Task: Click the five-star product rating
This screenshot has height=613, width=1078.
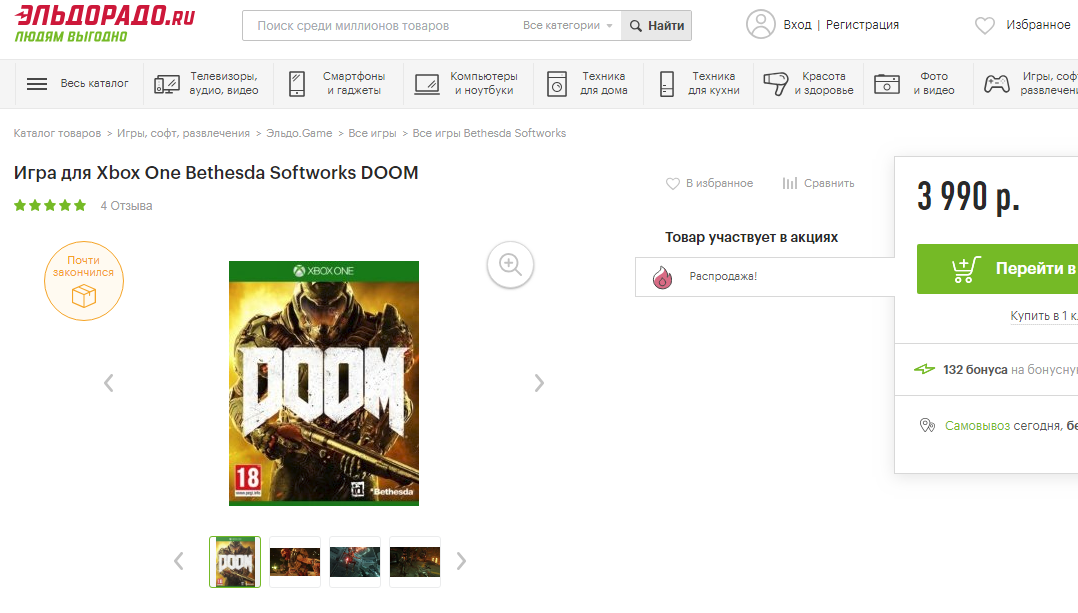Action: (x=50, y=205)
